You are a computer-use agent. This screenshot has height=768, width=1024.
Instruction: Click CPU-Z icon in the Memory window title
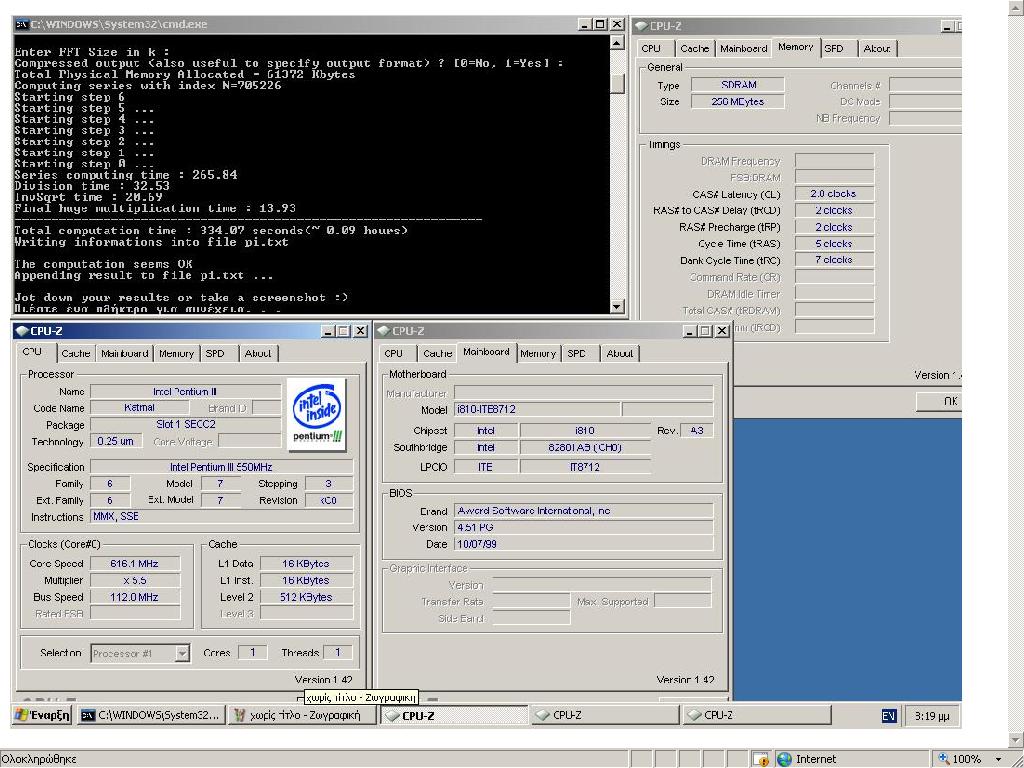point(641,26)
